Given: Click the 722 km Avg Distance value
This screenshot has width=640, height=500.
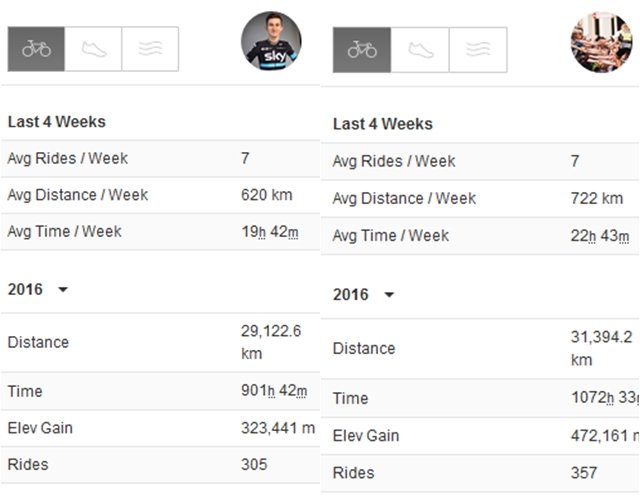Looking at the screenshot, I should coord(597,198).
